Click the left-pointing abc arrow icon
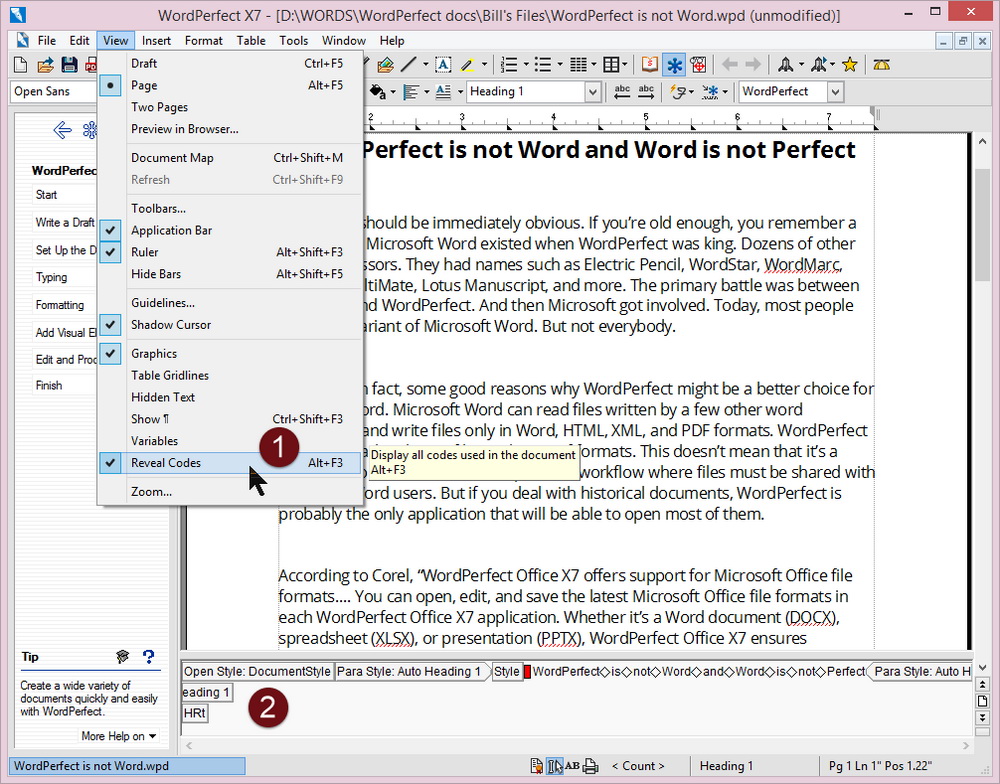 coord(622,92)
